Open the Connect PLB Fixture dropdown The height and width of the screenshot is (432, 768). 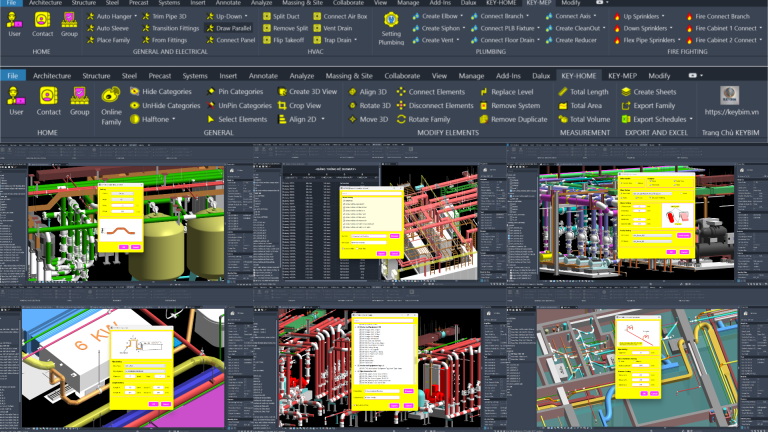(538, 28)
